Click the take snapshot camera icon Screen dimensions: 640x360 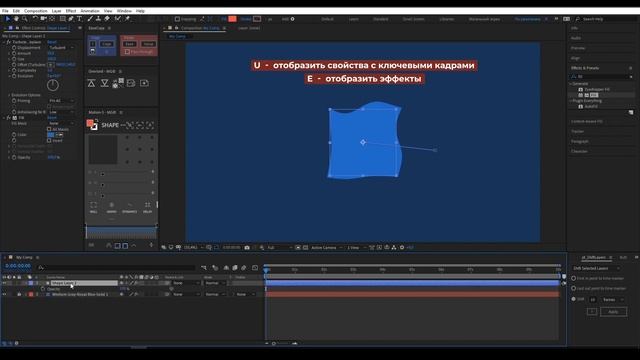point(247,247)
